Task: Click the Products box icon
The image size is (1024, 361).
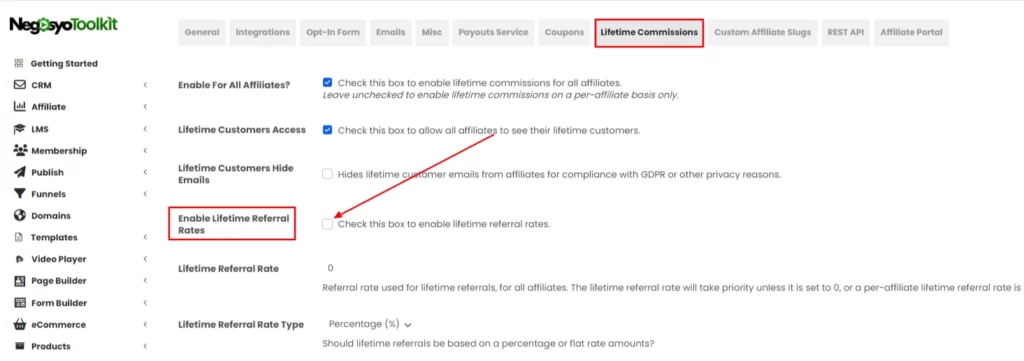Action: 19,346
